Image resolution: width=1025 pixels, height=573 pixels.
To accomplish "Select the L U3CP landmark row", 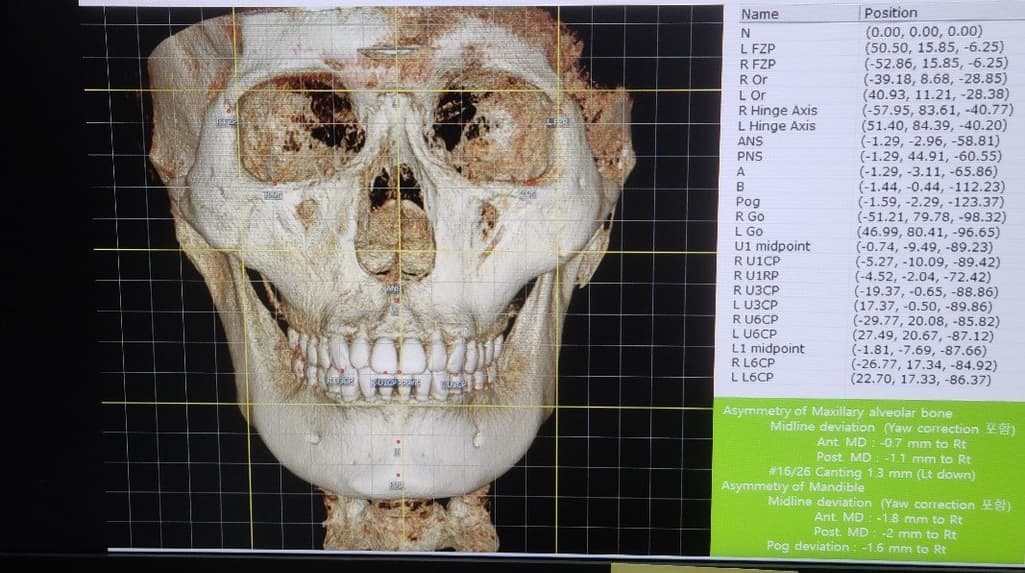I will 761,305.
